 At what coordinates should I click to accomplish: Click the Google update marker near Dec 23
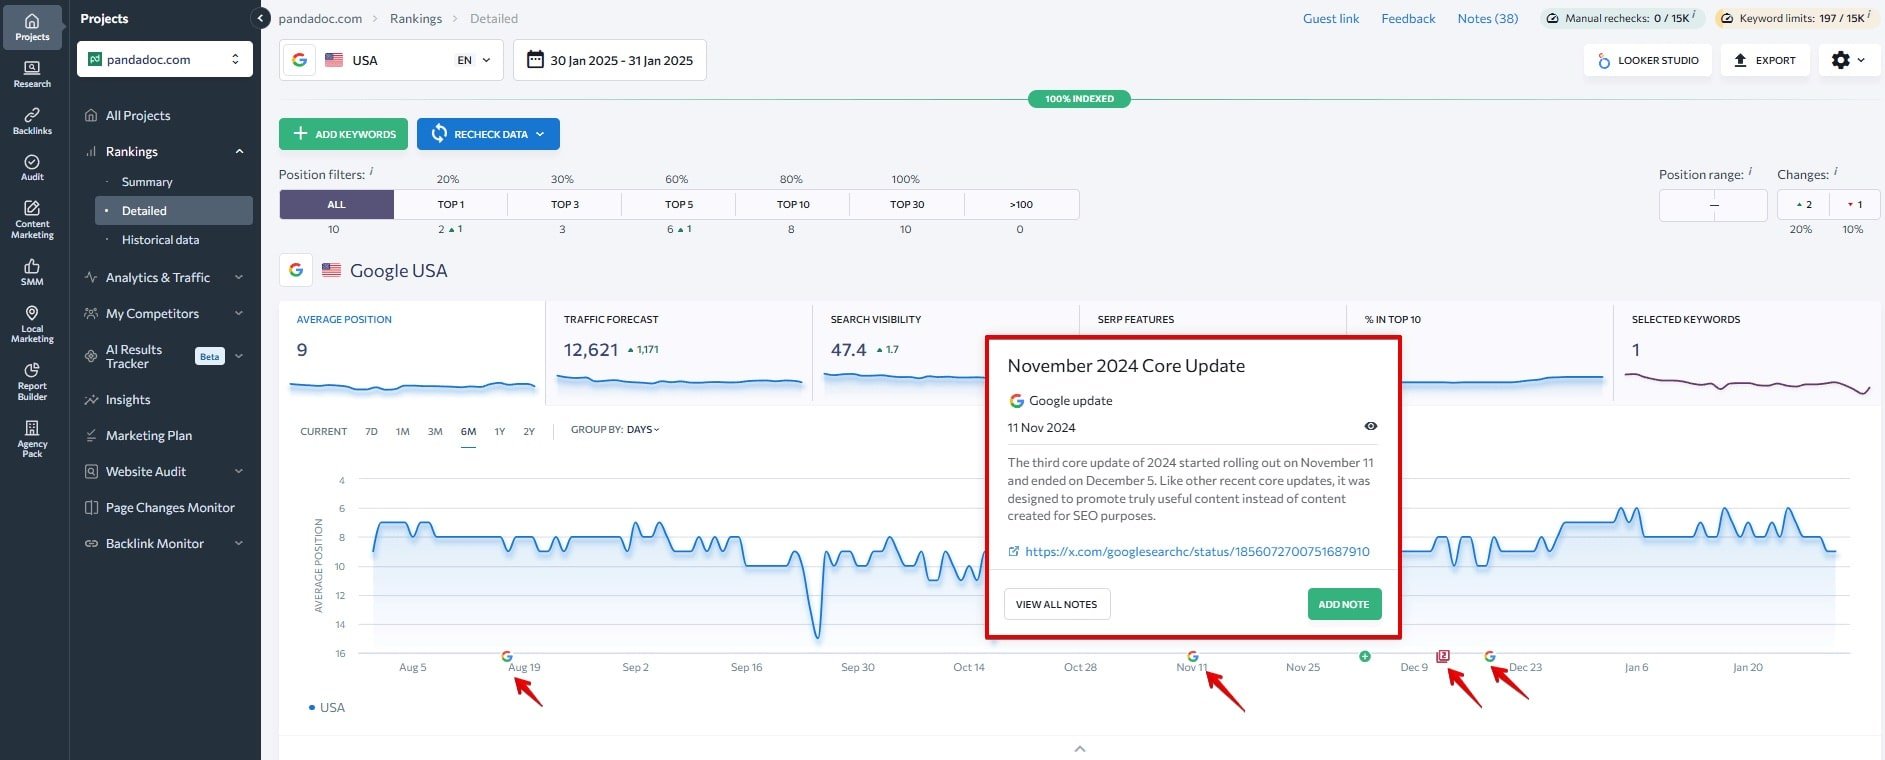(1490, 656)
